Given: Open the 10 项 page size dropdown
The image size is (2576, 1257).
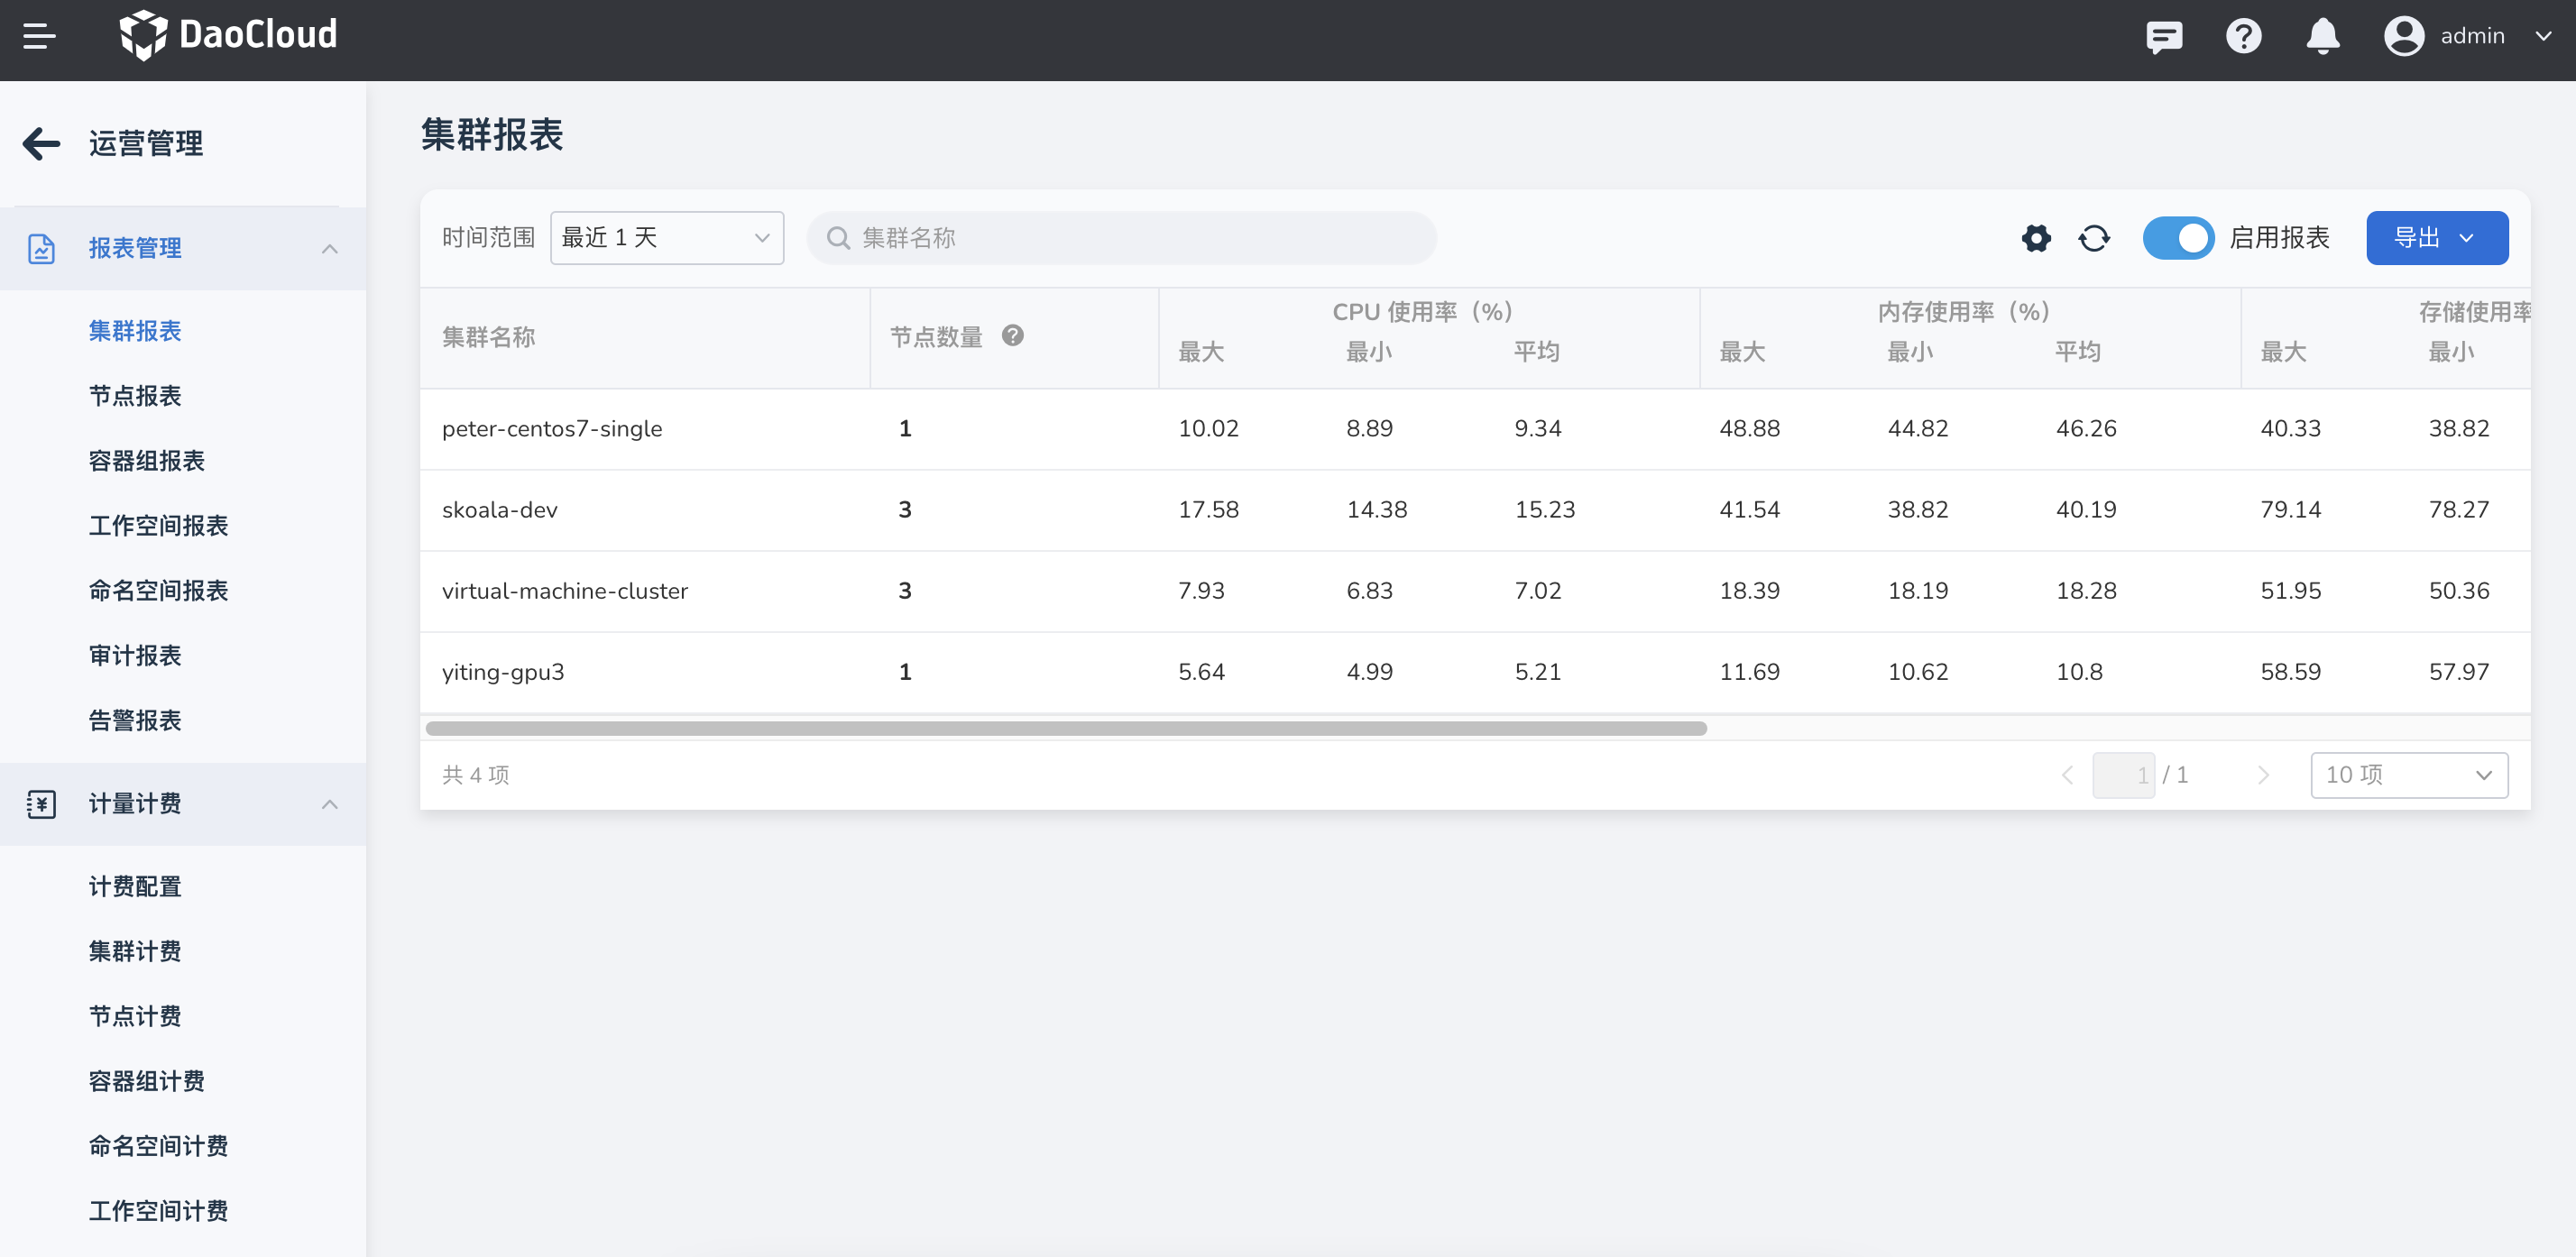Looking at the screenshot, I should point(2408,775).
